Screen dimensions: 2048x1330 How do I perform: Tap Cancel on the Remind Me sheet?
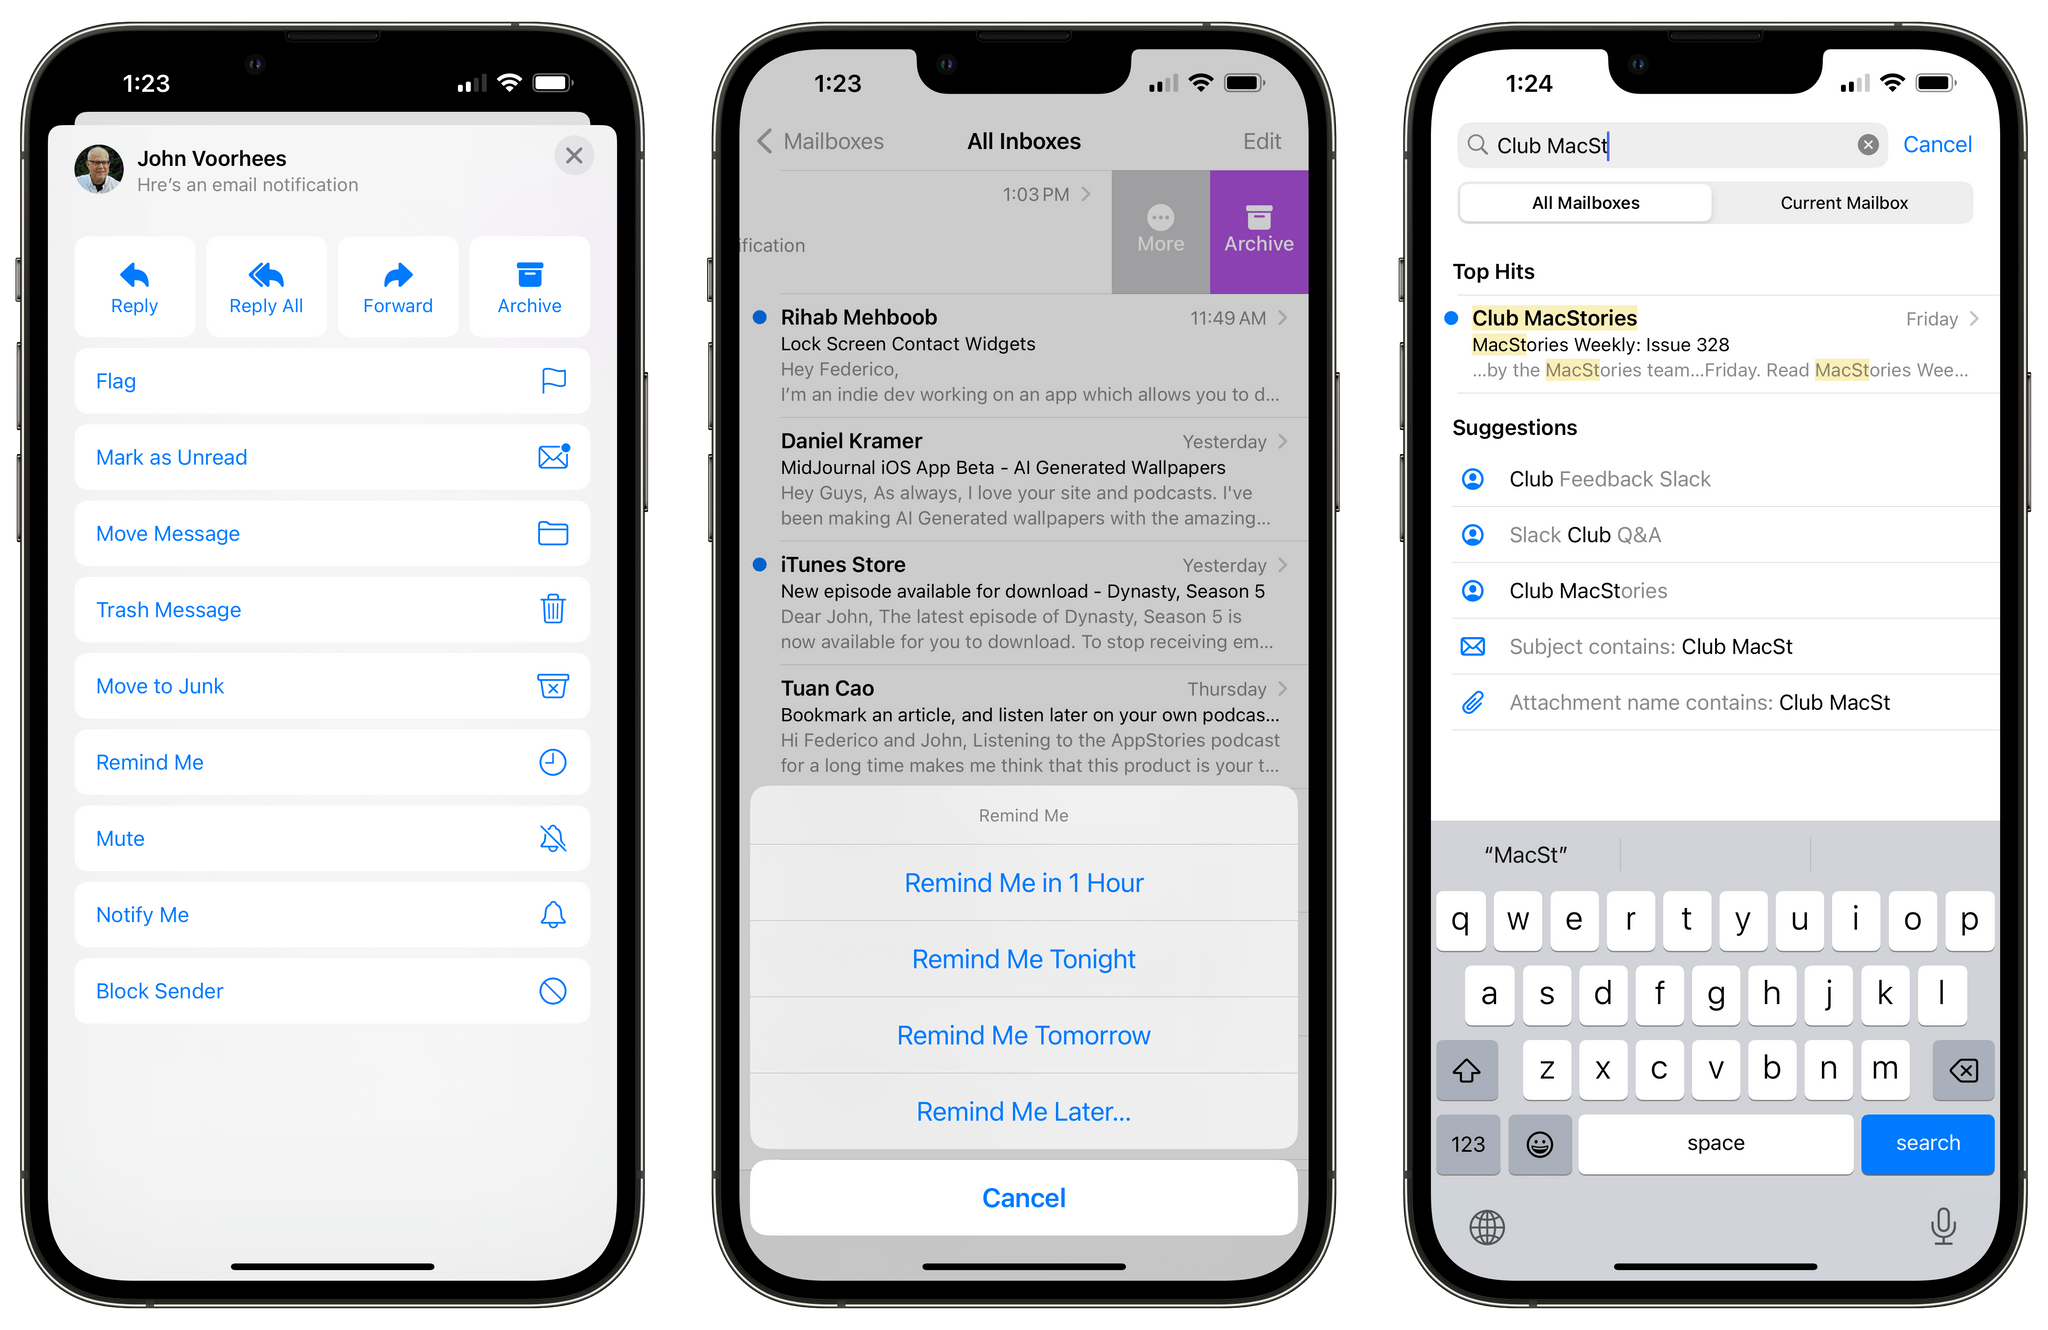tap(1023, 1199)
